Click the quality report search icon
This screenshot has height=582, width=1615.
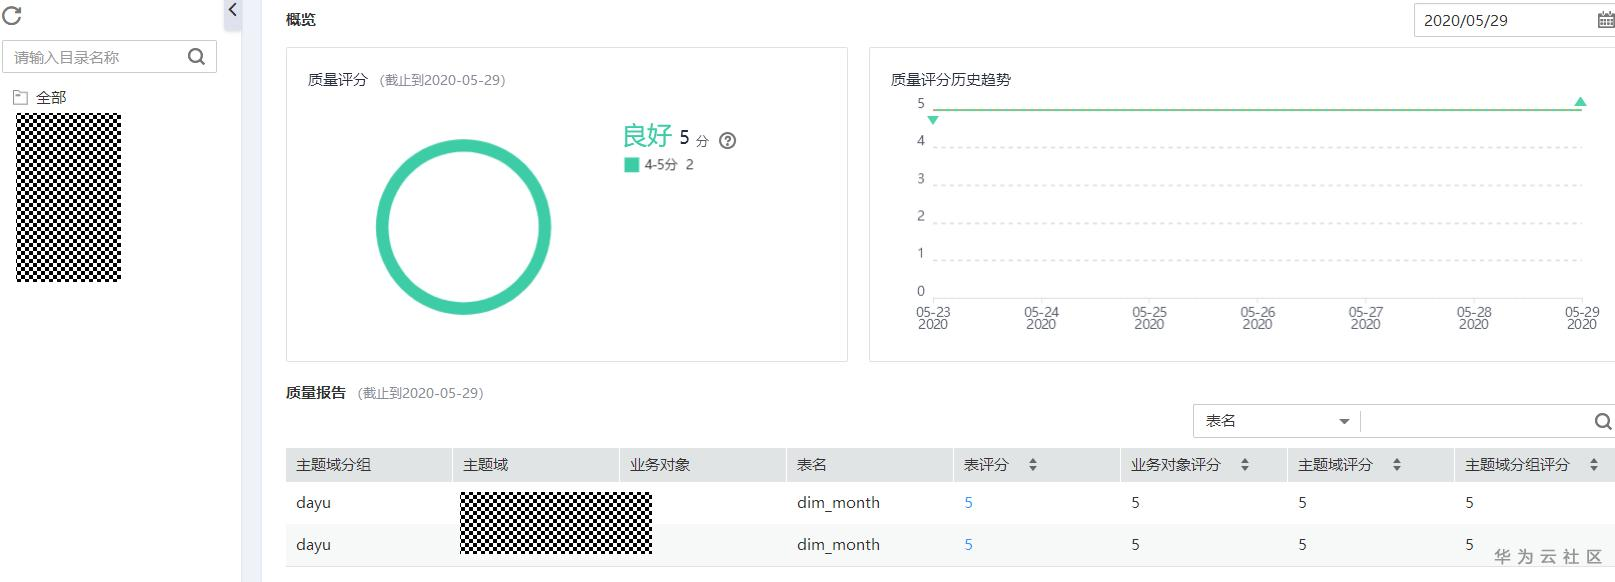(x=1602, y=422)
